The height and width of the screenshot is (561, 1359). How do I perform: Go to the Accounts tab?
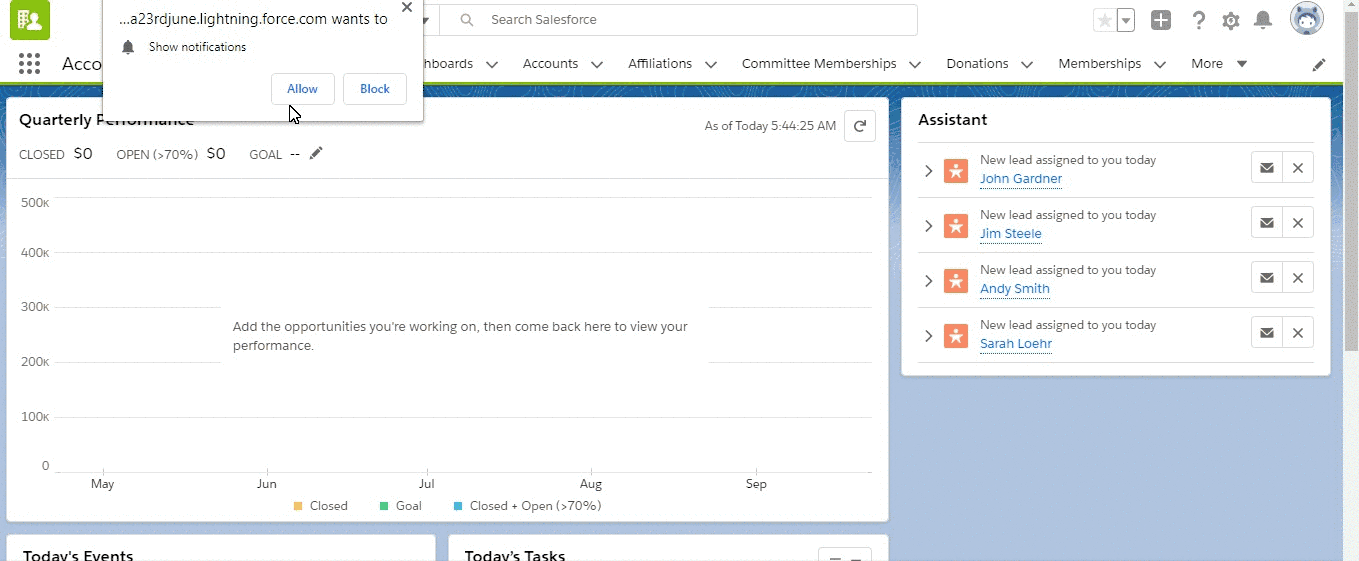click(550, 64)
